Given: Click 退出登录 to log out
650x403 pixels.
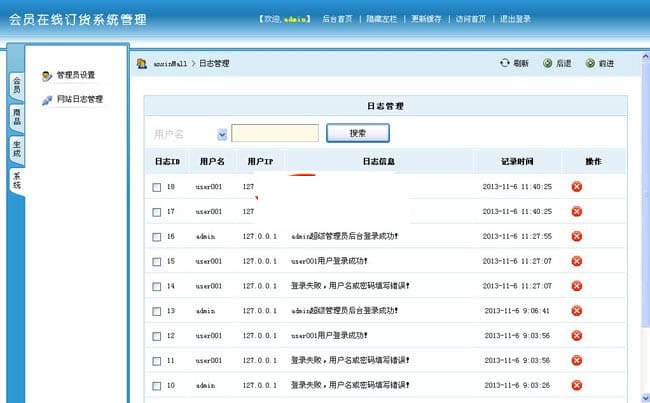Looking at the screenshot, I should (515, 19).
